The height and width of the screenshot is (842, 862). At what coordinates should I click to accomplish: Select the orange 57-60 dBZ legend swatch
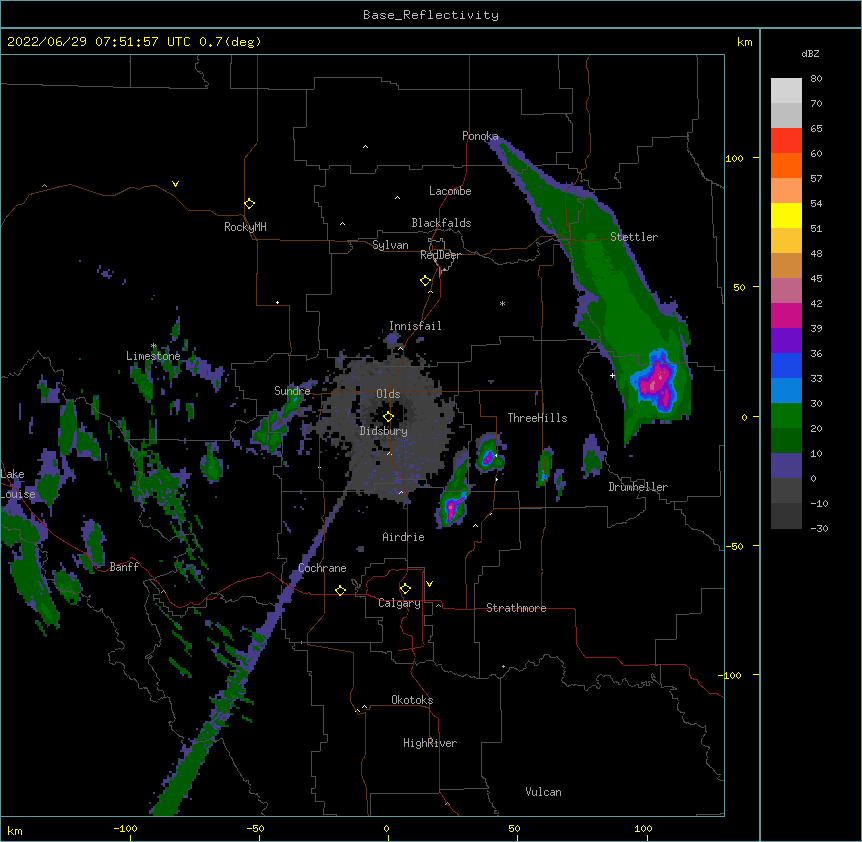pos(786,165)
